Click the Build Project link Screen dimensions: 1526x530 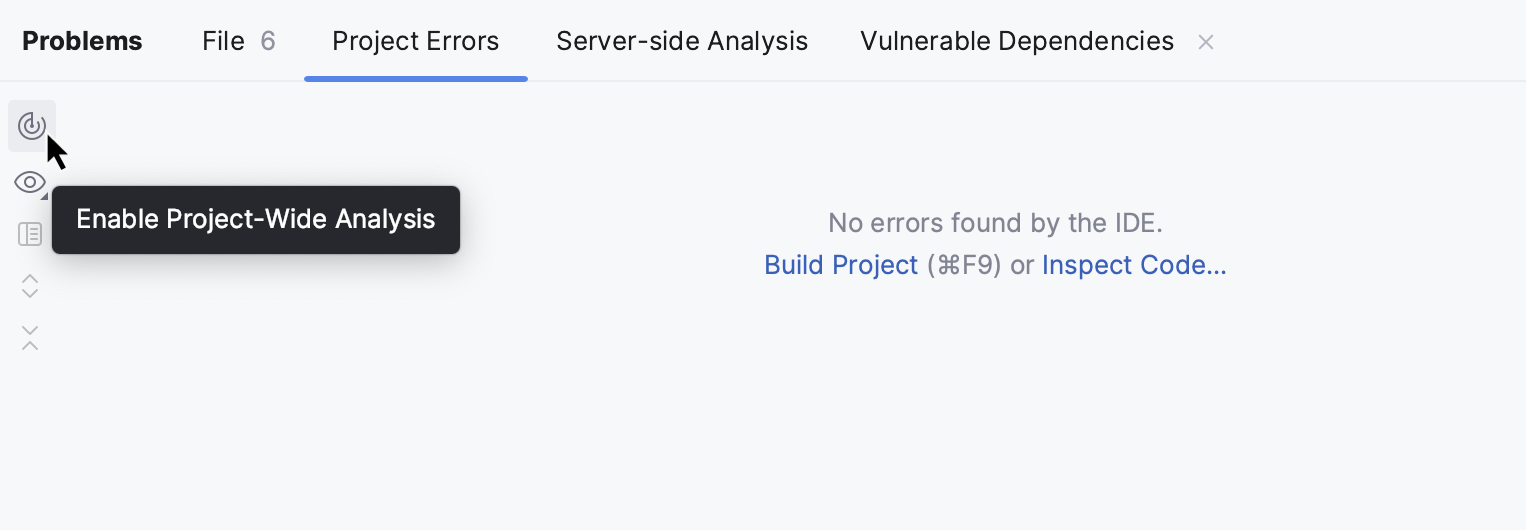(840, 265)
